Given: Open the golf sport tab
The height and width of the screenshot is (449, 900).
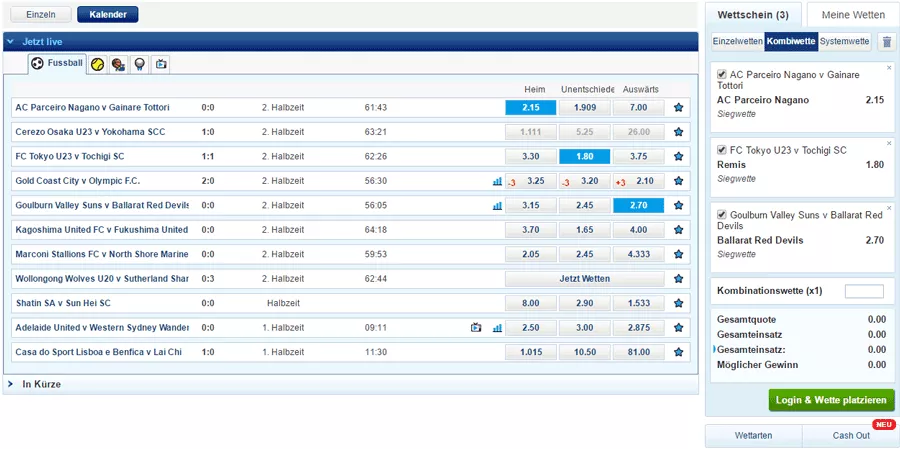Looking at the screenshot, I should tap(140, 64).
